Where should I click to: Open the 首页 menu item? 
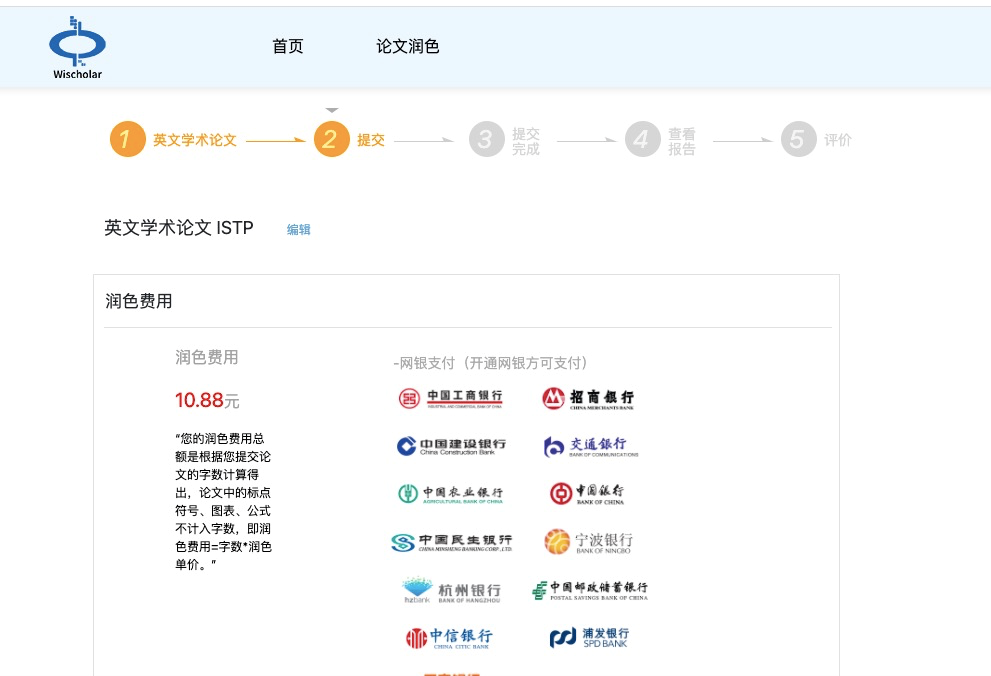pos(288,47)
